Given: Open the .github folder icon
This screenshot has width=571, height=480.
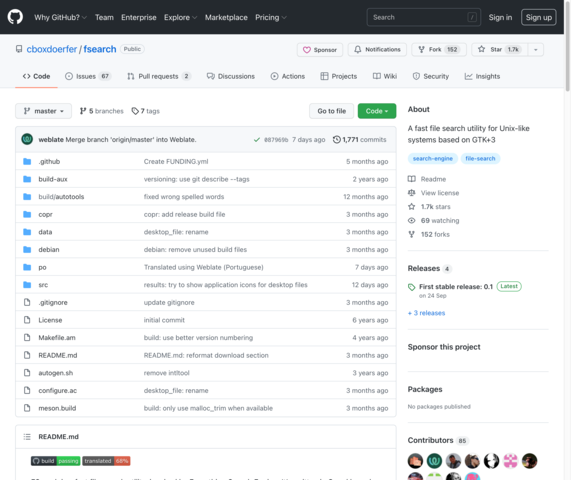Looking at the screenshot, I should 27,161.
